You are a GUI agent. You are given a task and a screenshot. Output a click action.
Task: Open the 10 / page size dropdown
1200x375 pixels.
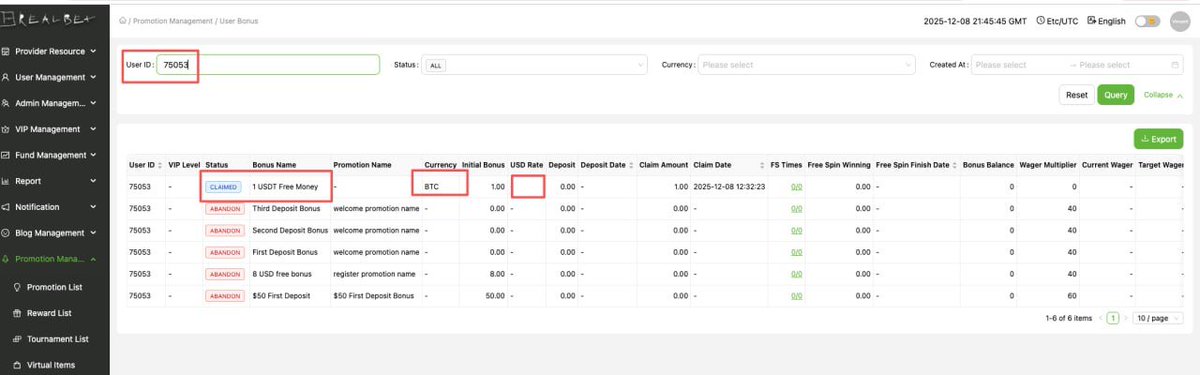click(1157, 317)
